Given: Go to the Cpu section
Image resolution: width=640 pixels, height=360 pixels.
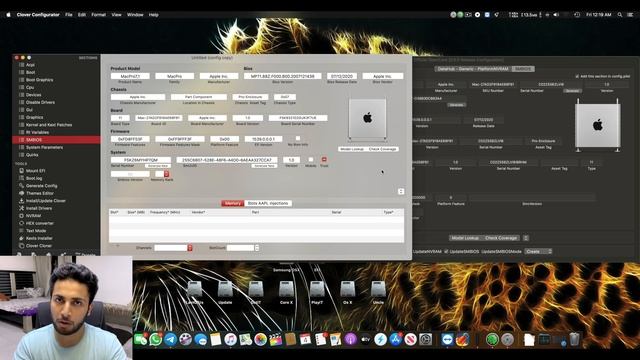Looking at the screenshot, I should (30, 87).
